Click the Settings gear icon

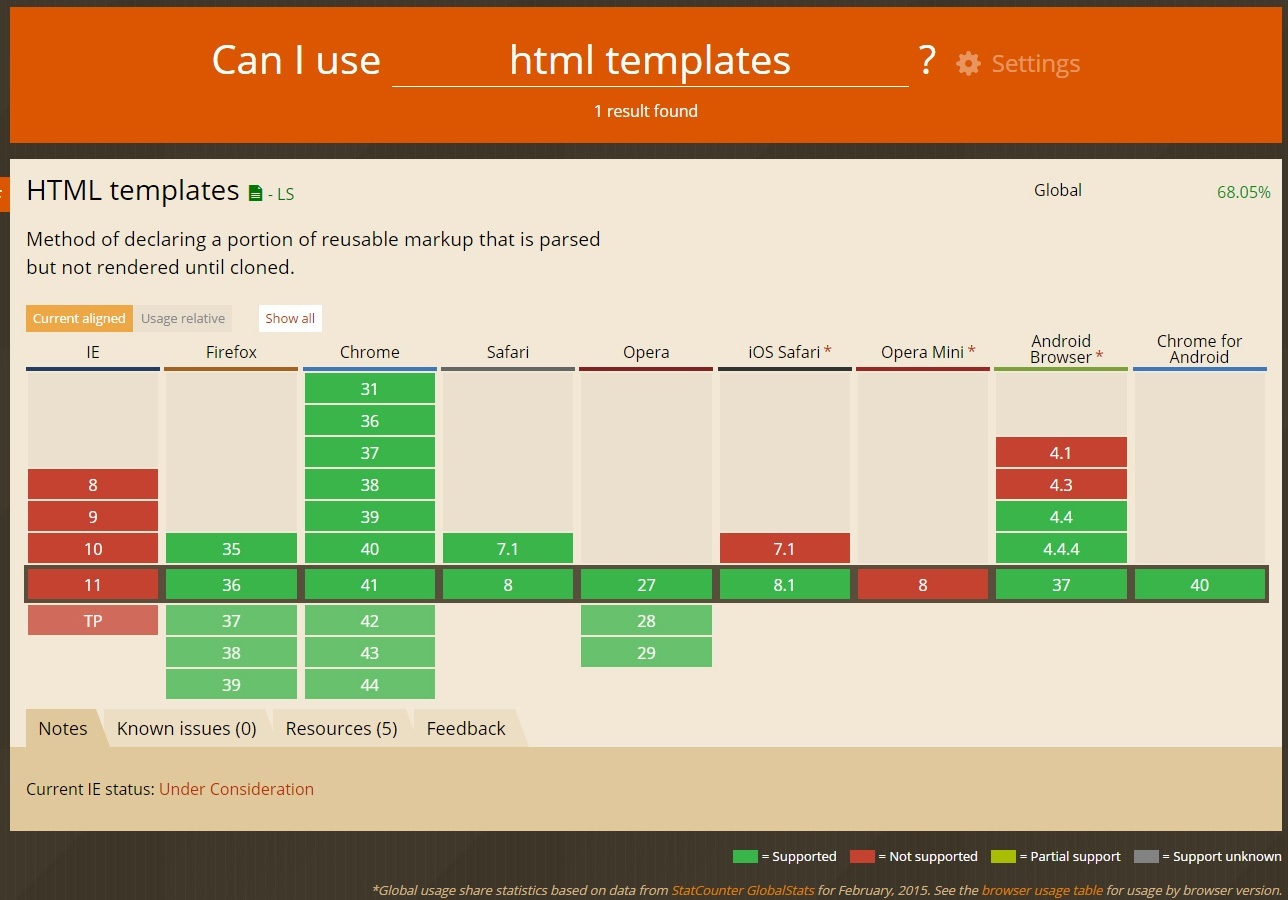(968, 64)
